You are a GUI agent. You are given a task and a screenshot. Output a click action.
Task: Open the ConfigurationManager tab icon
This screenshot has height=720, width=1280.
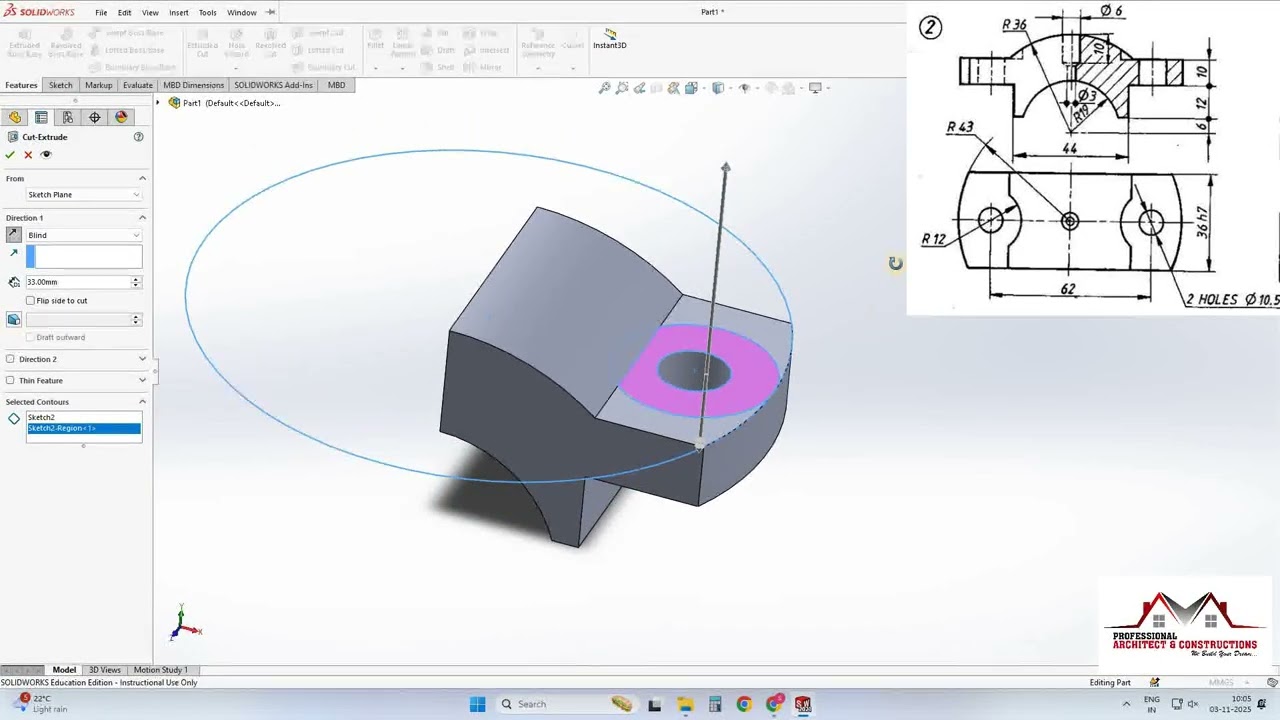68,117
